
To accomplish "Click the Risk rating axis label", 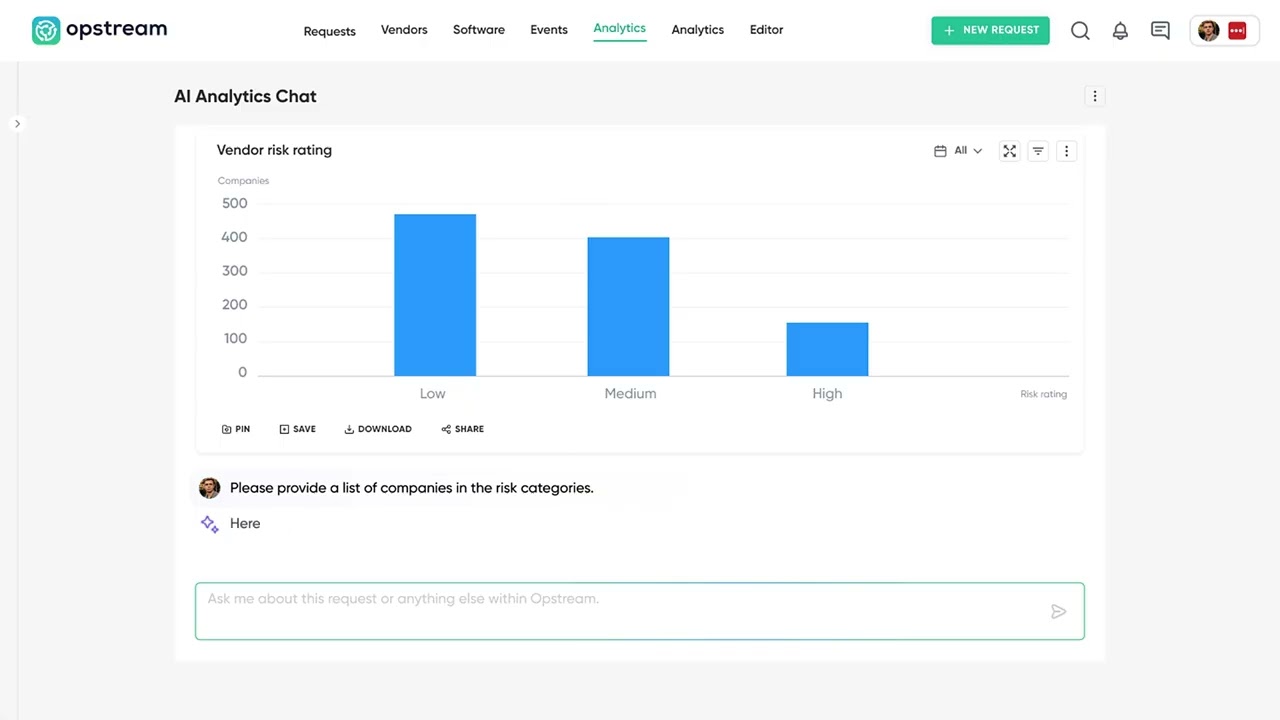I will [x=1043, y=394].
